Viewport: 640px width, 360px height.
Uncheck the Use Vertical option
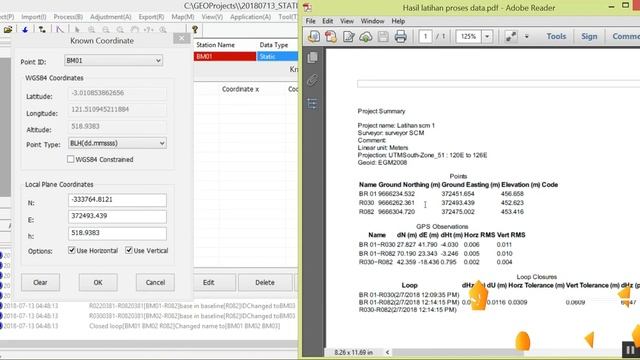point(129,250)
